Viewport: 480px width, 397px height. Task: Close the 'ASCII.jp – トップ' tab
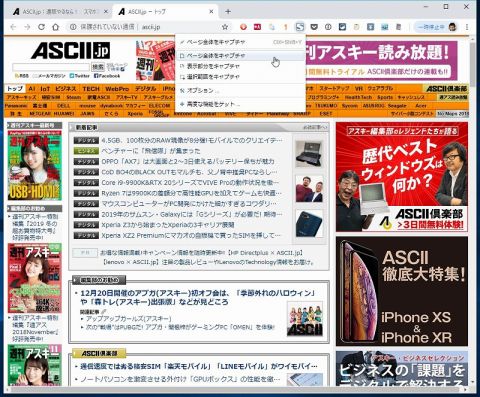(x=211, y=12)
